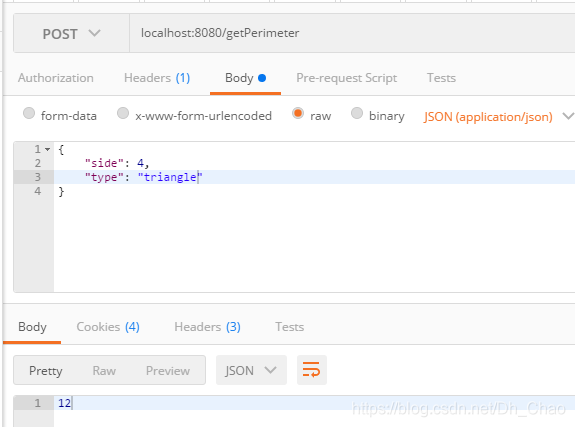This screenshot has width=575, height=427.
Task: Open the response Headers (3) tab
Action: [207, 327]
